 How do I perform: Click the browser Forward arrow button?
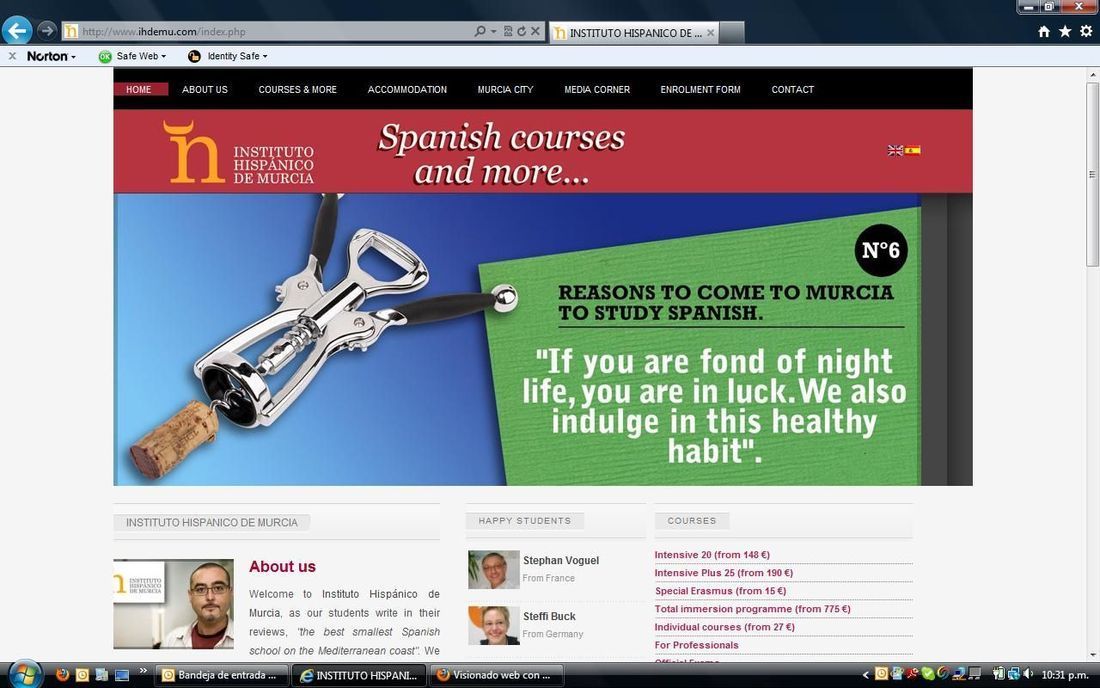pyautogui.click(x=46, y=31)
